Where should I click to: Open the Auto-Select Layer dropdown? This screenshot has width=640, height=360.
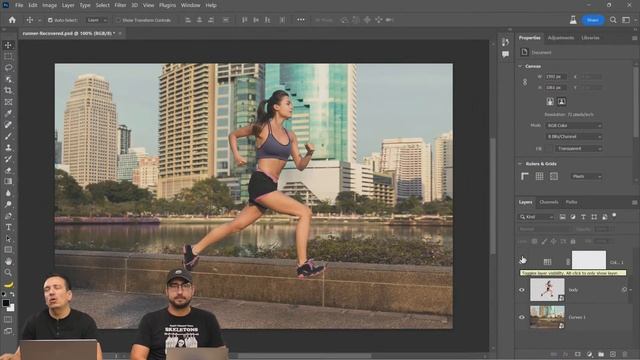tap(96, 20)
